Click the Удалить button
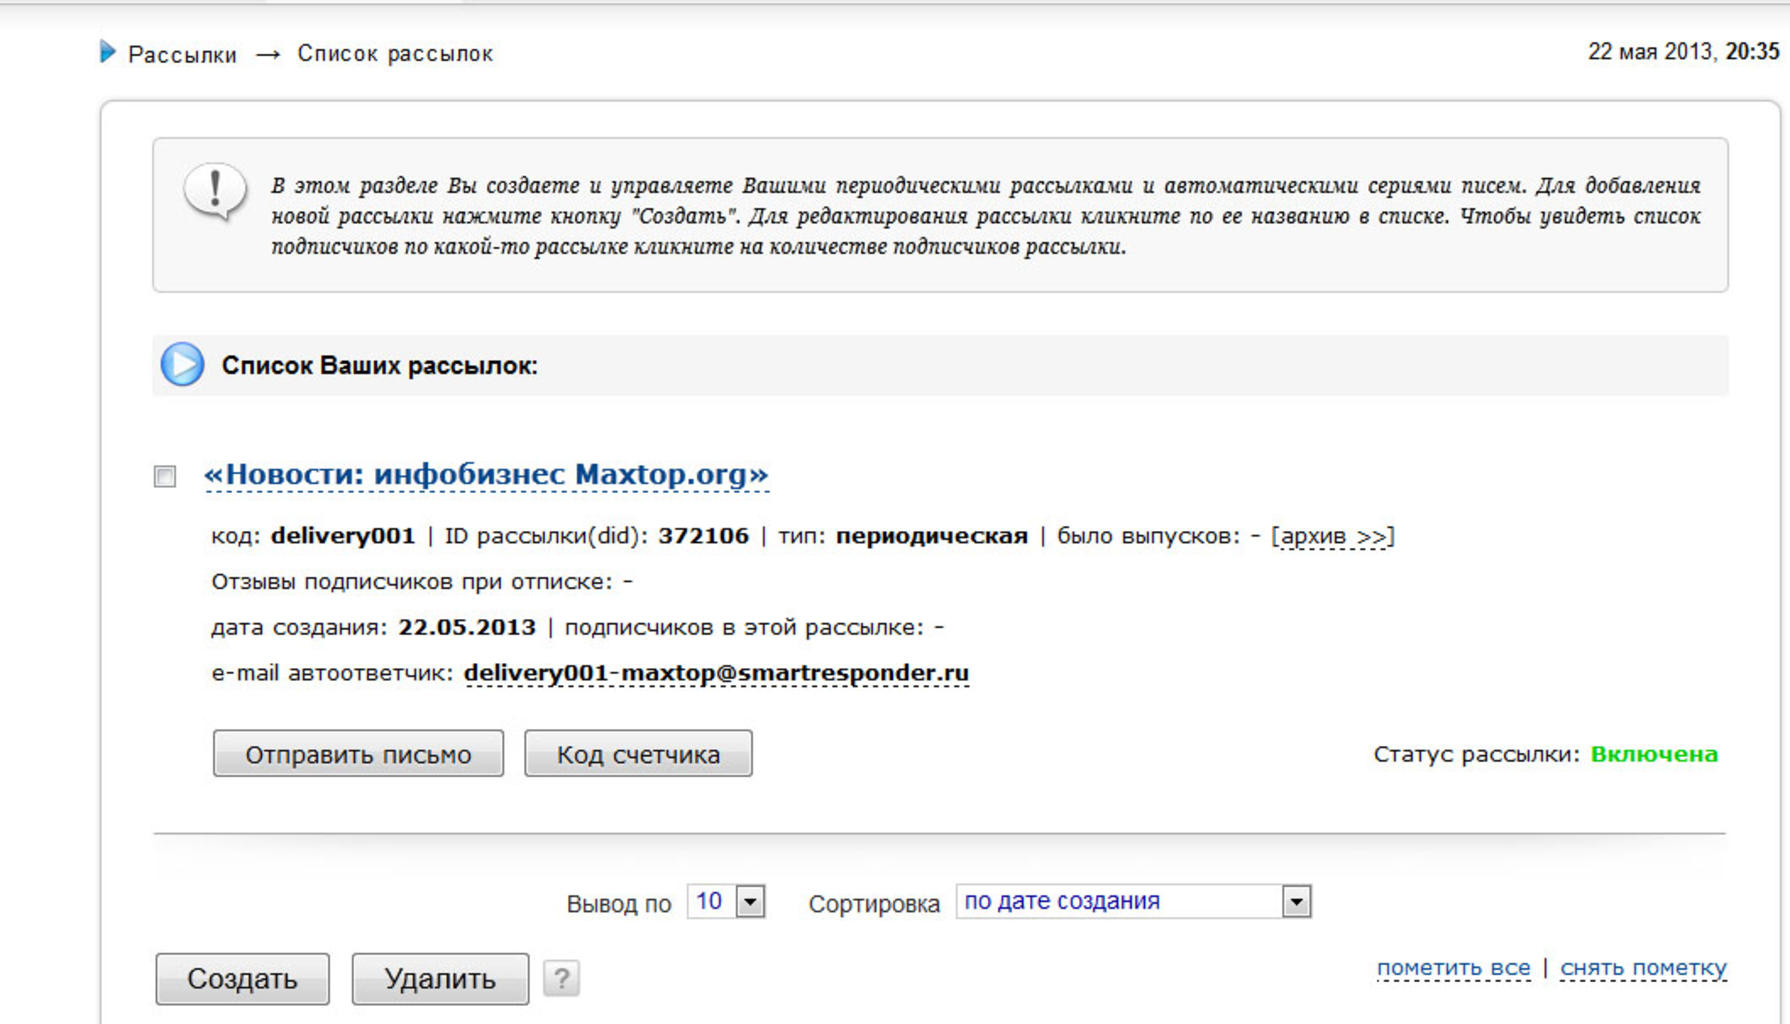1790x1024 pixels. (x=440, y=978)
